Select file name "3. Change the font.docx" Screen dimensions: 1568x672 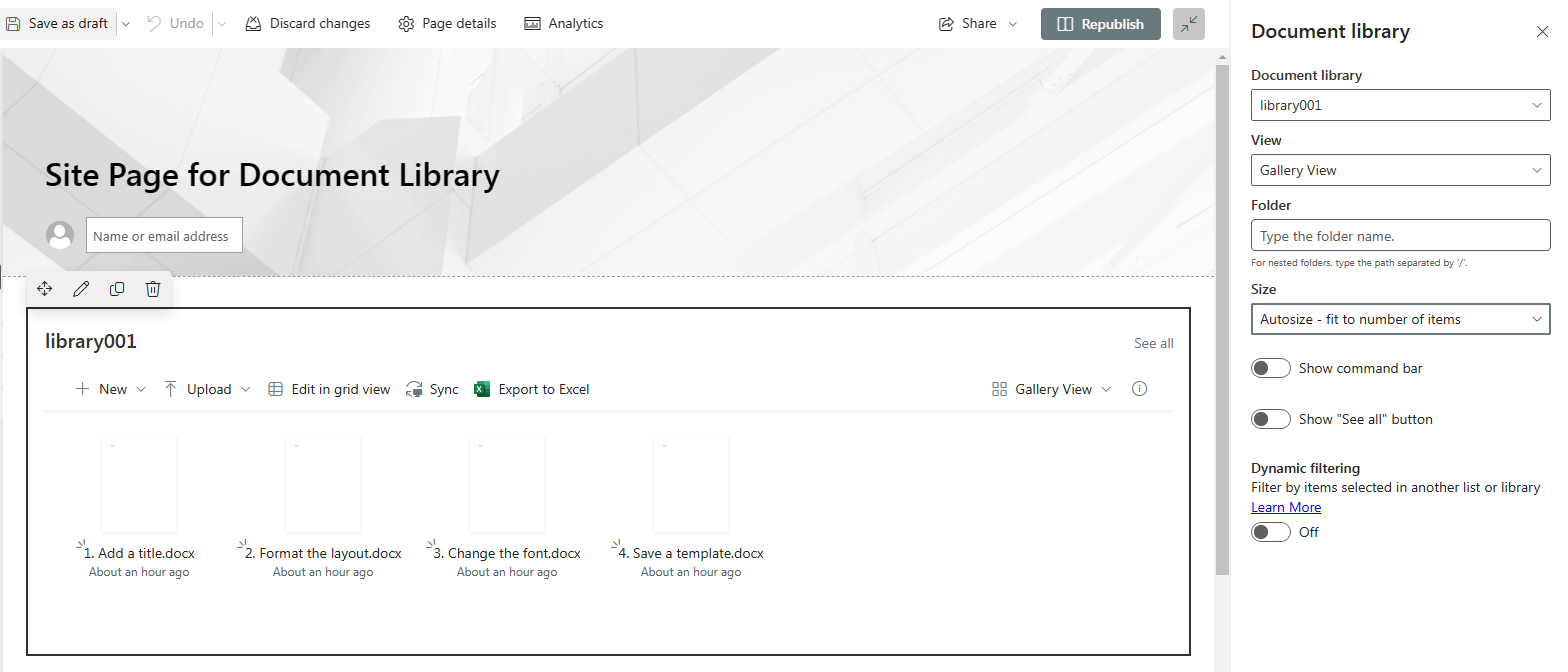coord(507,553)
